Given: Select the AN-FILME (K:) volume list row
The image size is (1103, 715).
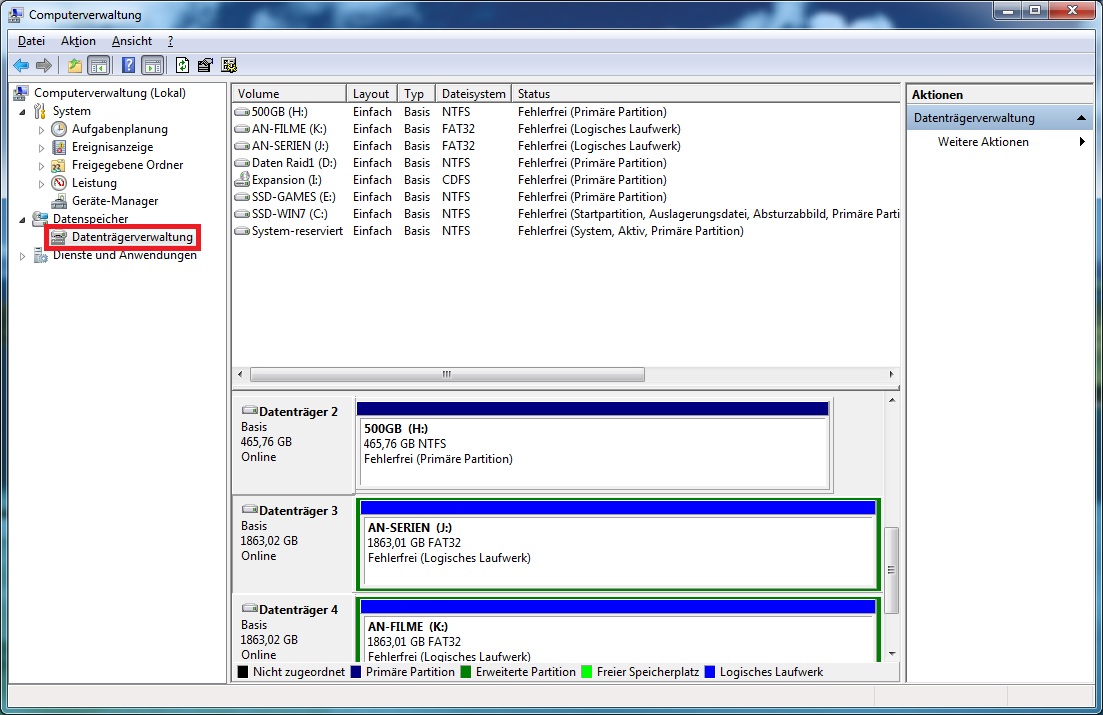Looking at the screenshot, I should [566, 129].
